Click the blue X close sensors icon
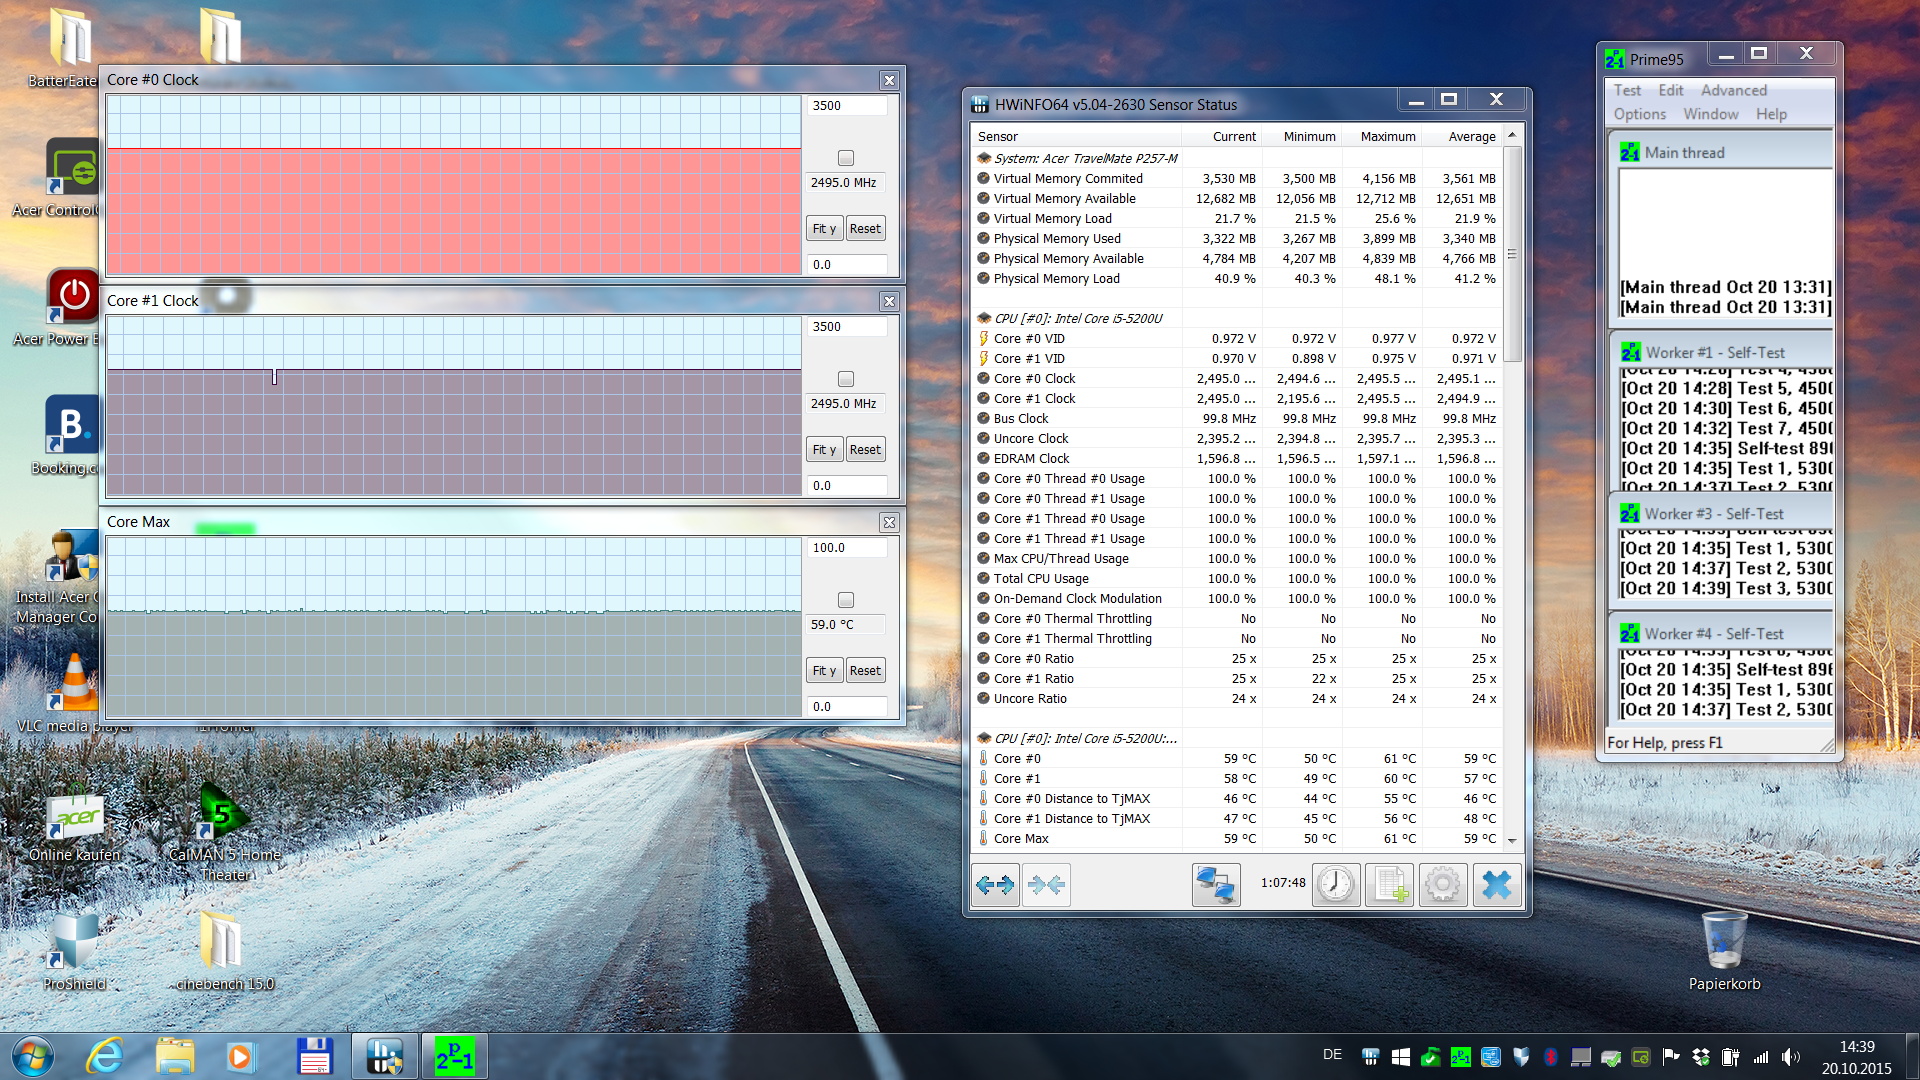This screenshot has height=1080, width=1920. (1496, 885)
